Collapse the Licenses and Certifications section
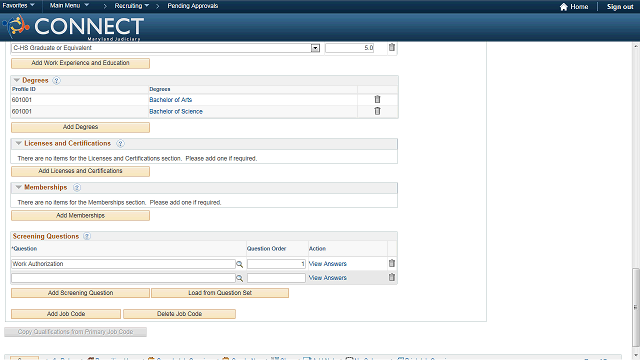The height and width of the screenshot is (360, 640). click(18, 143)
